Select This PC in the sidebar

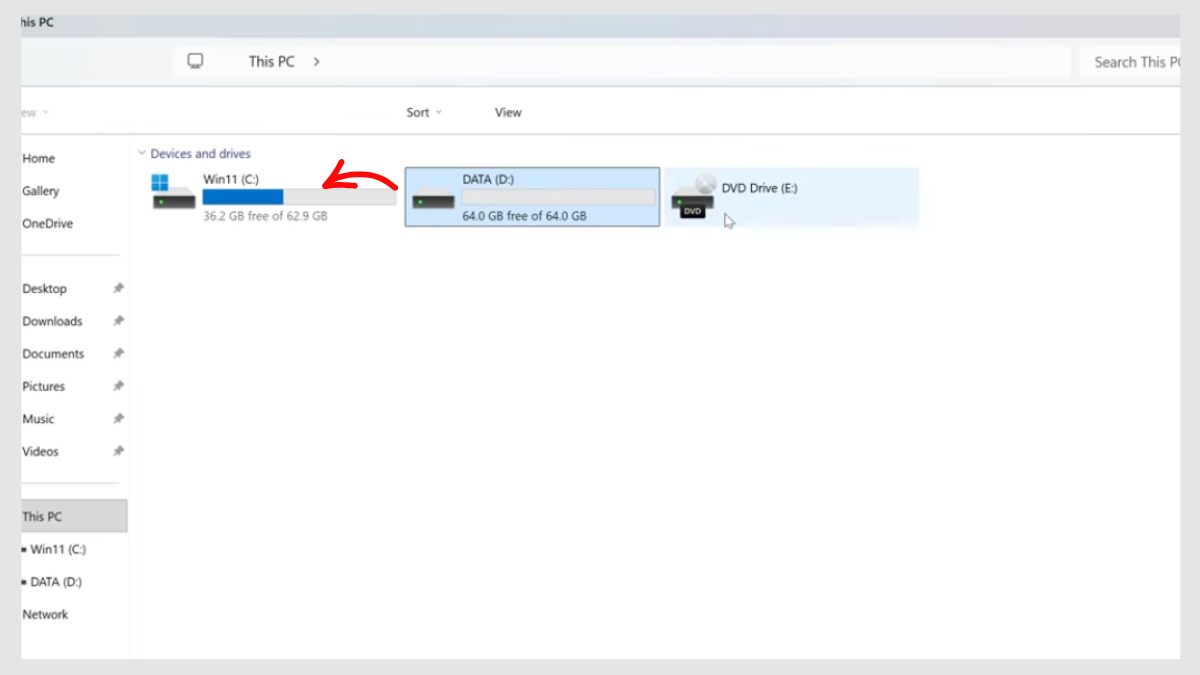[74, 516]
